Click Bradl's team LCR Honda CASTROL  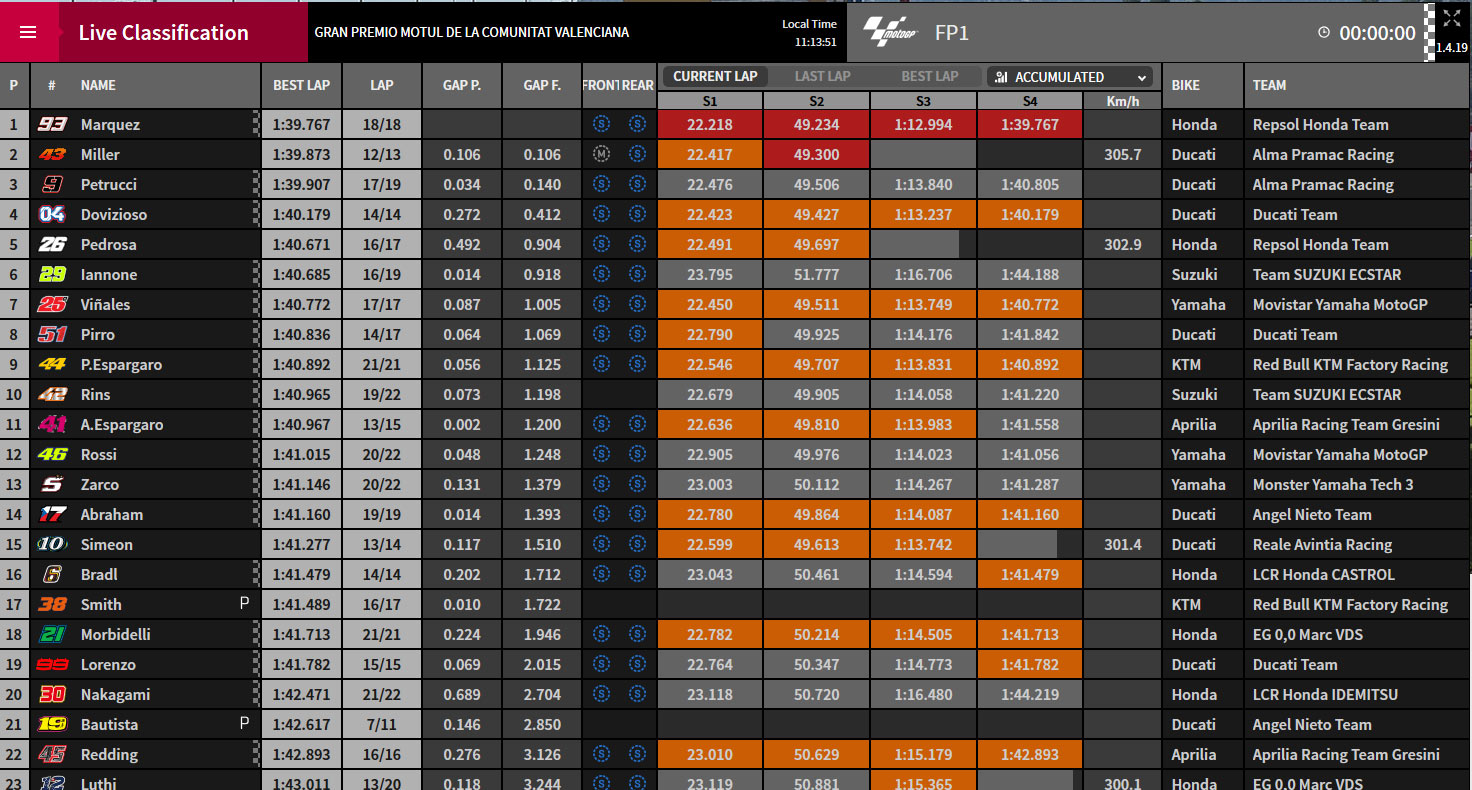click(x=1324, y=574)
